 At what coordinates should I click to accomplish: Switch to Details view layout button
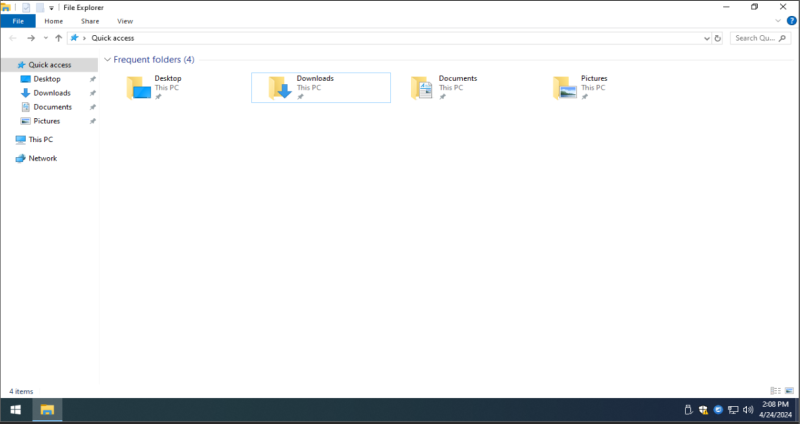tap(775, 391)
